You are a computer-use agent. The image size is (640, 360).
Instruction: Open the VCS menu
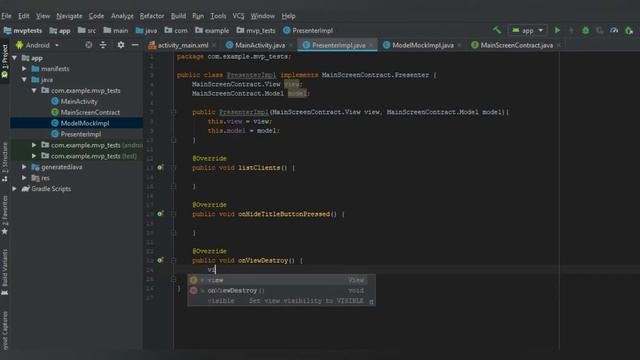pos(238,16)
